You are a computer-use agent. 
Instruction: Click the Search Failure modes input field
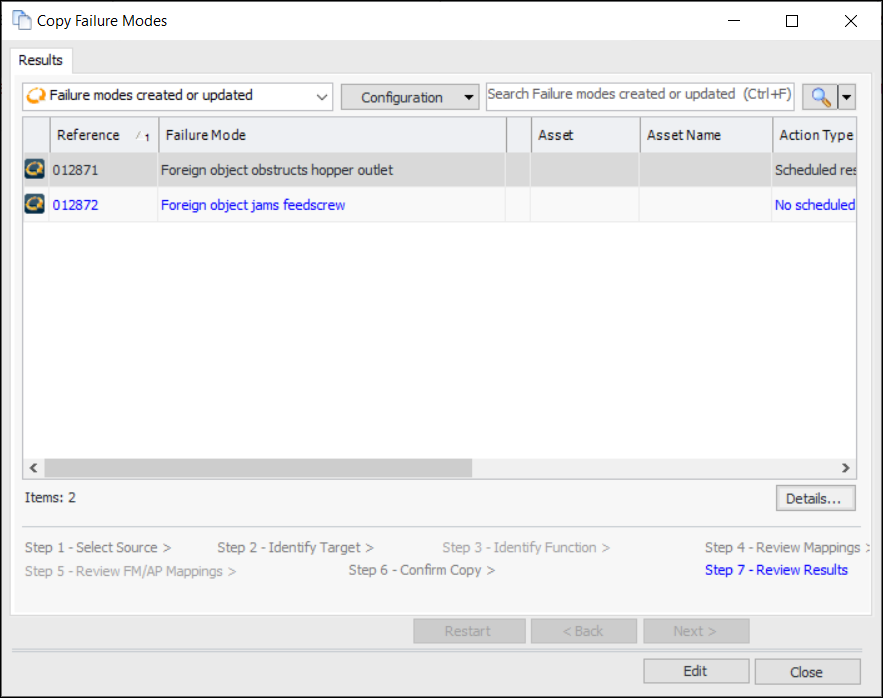click(640, 96)
